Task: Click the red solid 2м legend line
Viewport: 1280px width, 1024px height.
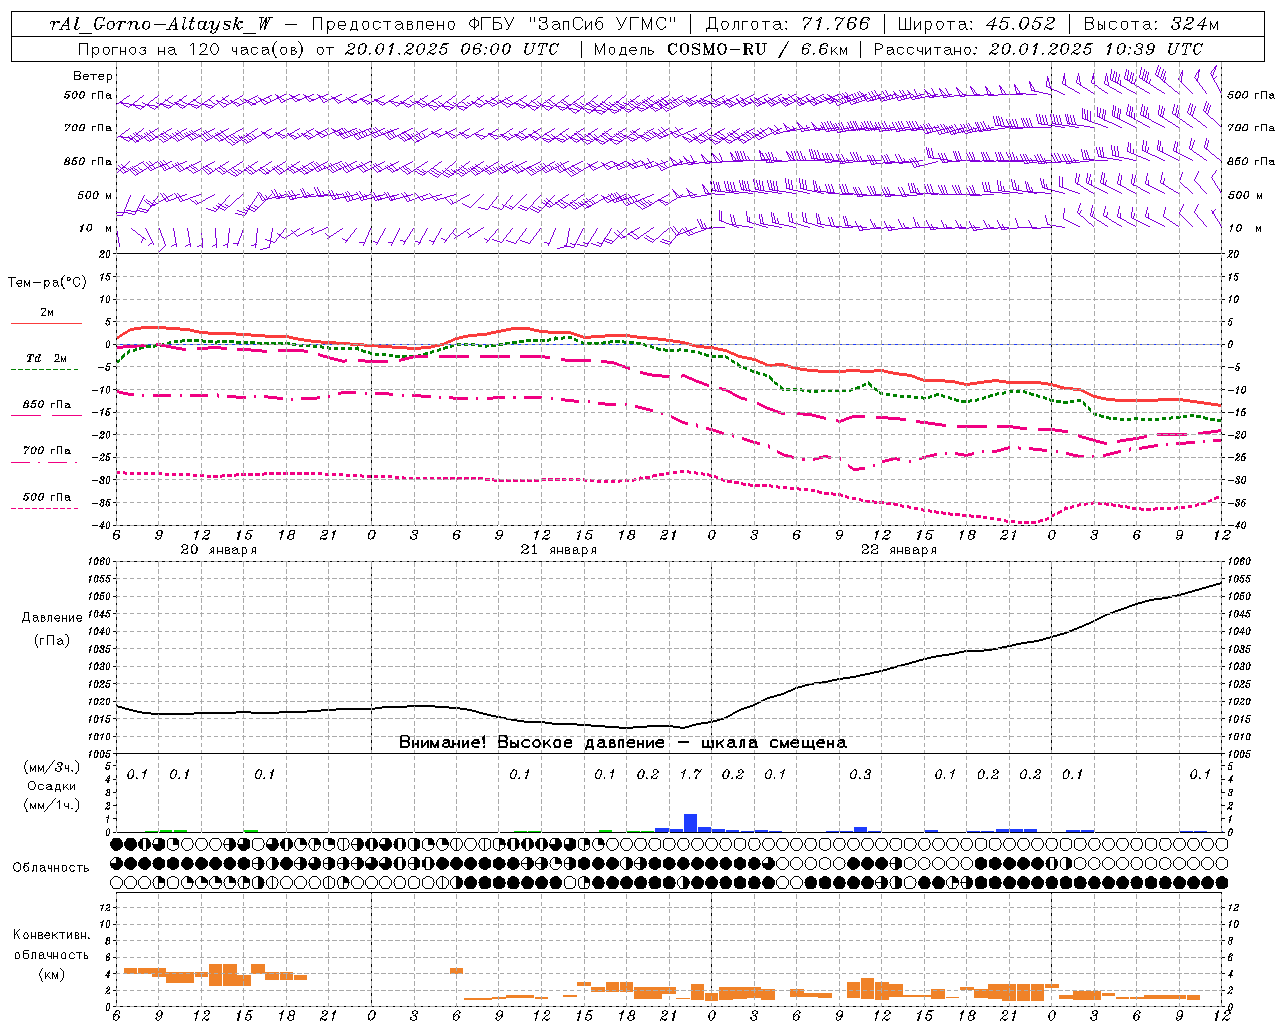Action: tap(46, 323)
